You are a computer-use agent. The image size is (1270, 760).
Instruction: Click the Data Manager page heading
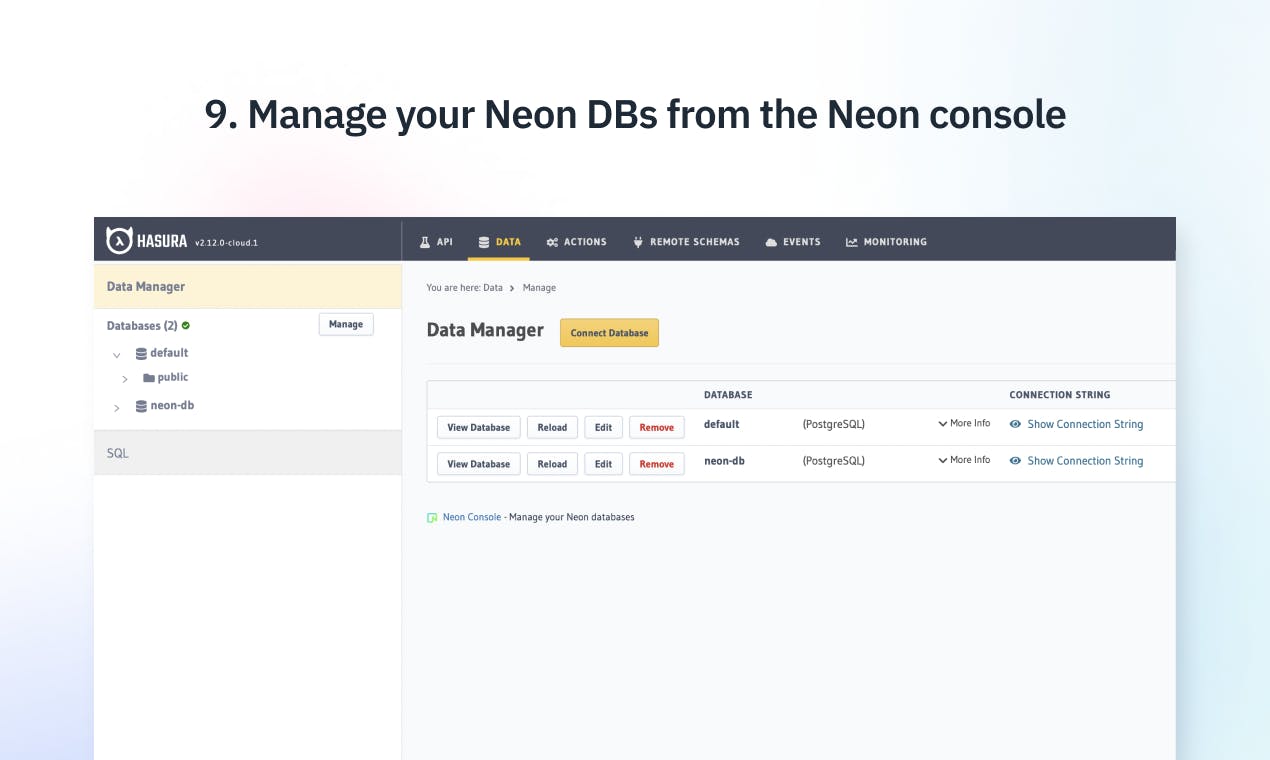pos(485,330)
